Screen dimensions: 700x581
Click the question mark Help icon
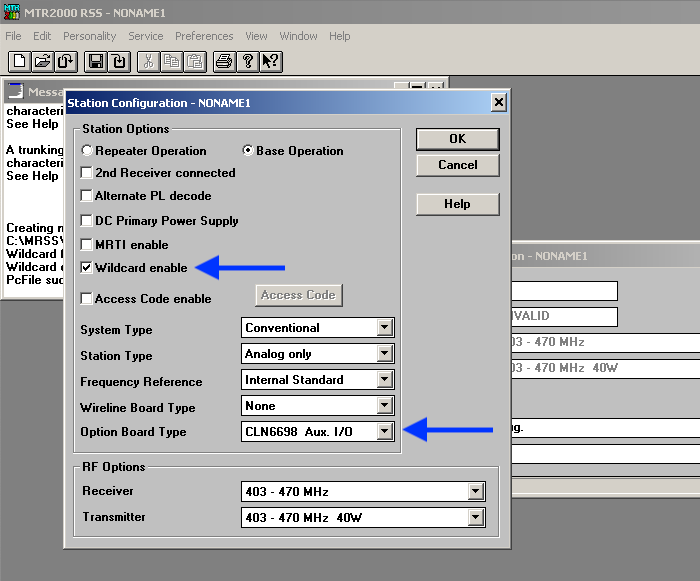tap(248, 61)
